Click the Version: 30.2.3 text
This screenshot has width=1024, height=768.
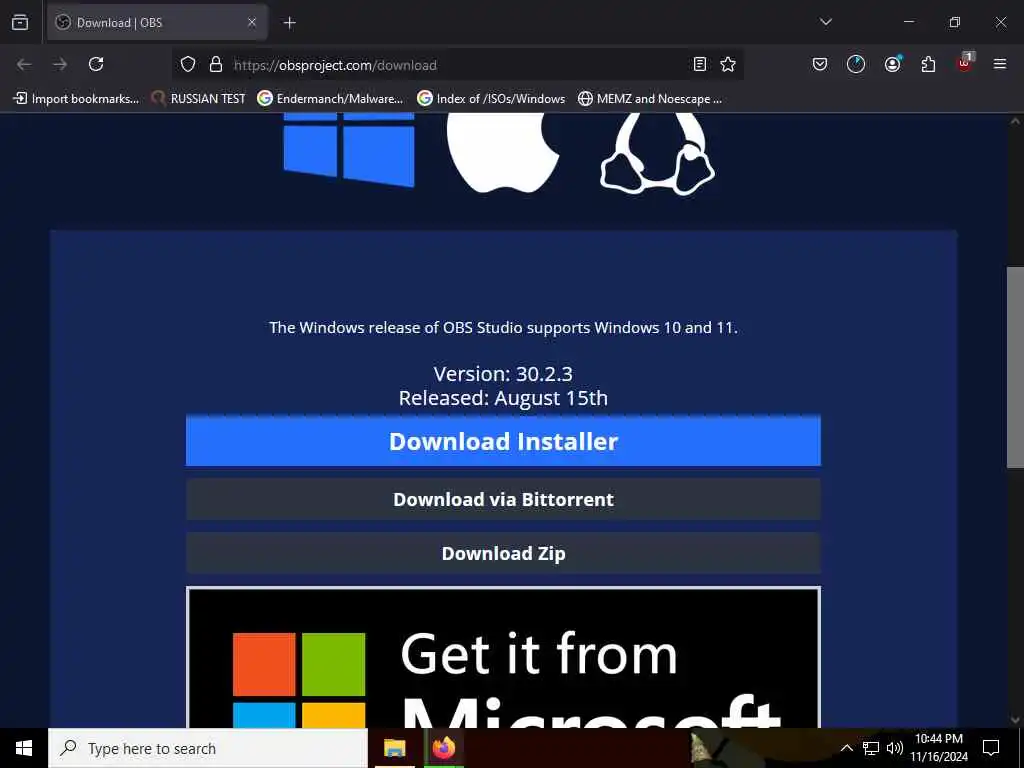click(x=503, y=374)
